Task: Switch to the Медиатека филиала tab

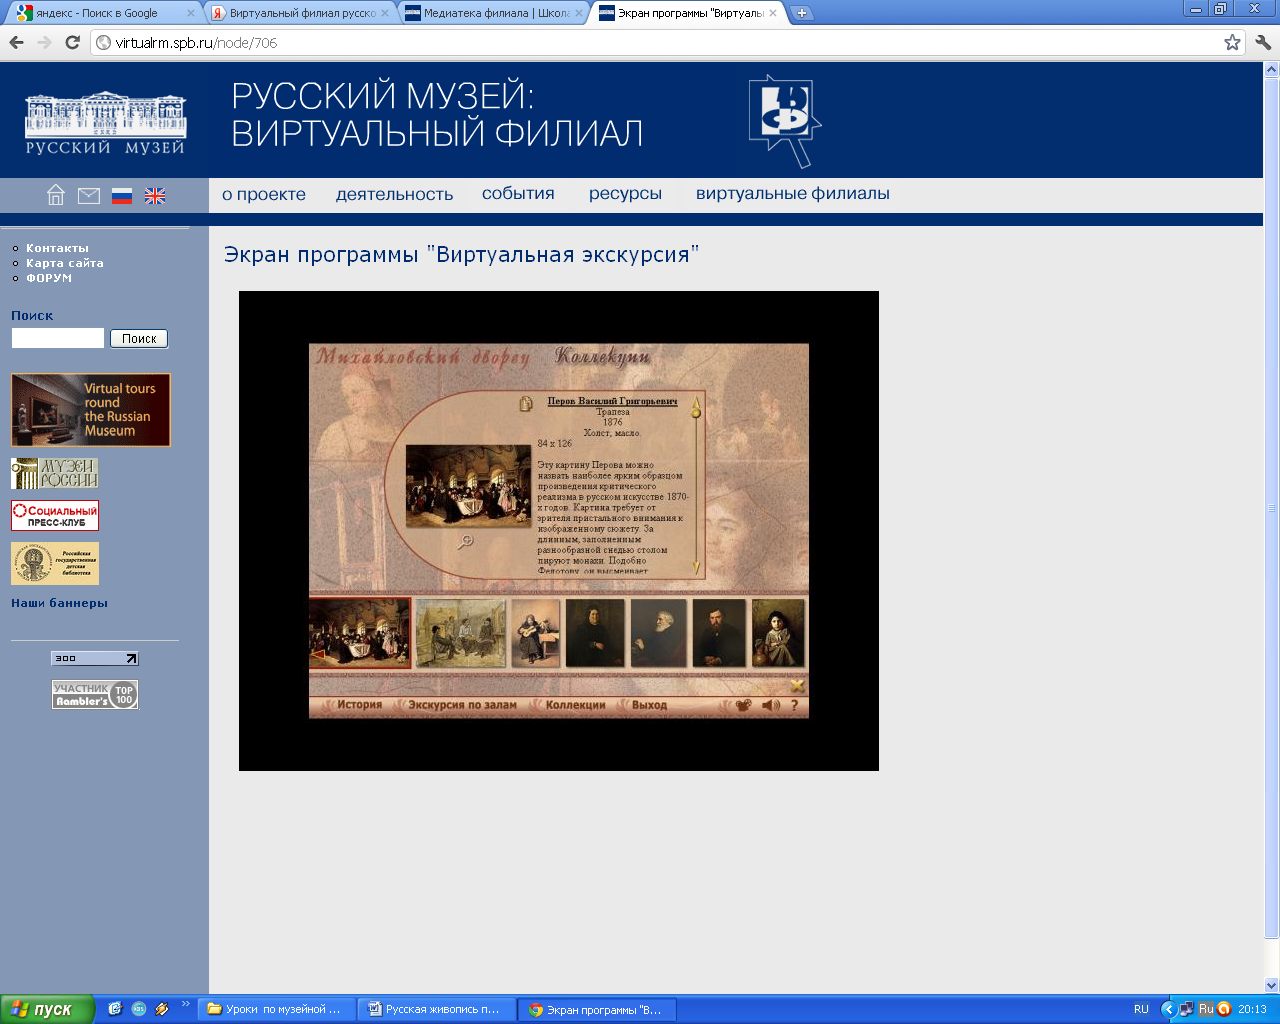Action: pyautogui.click(x=496, y=13)
